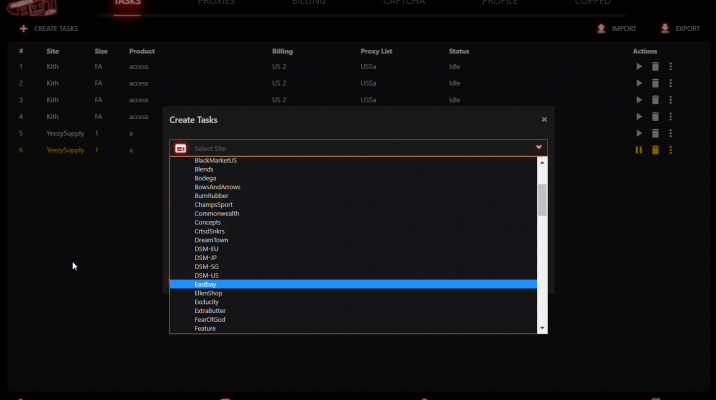The height and width of the screenshot is (400, 716).
Task: Switch to the Proxies tab
Action: click(216, 3)
